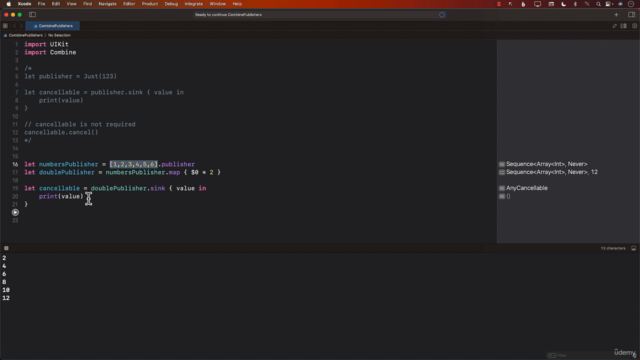
Task: Click No Selection in the jump bar
Action: coord(59,35)
